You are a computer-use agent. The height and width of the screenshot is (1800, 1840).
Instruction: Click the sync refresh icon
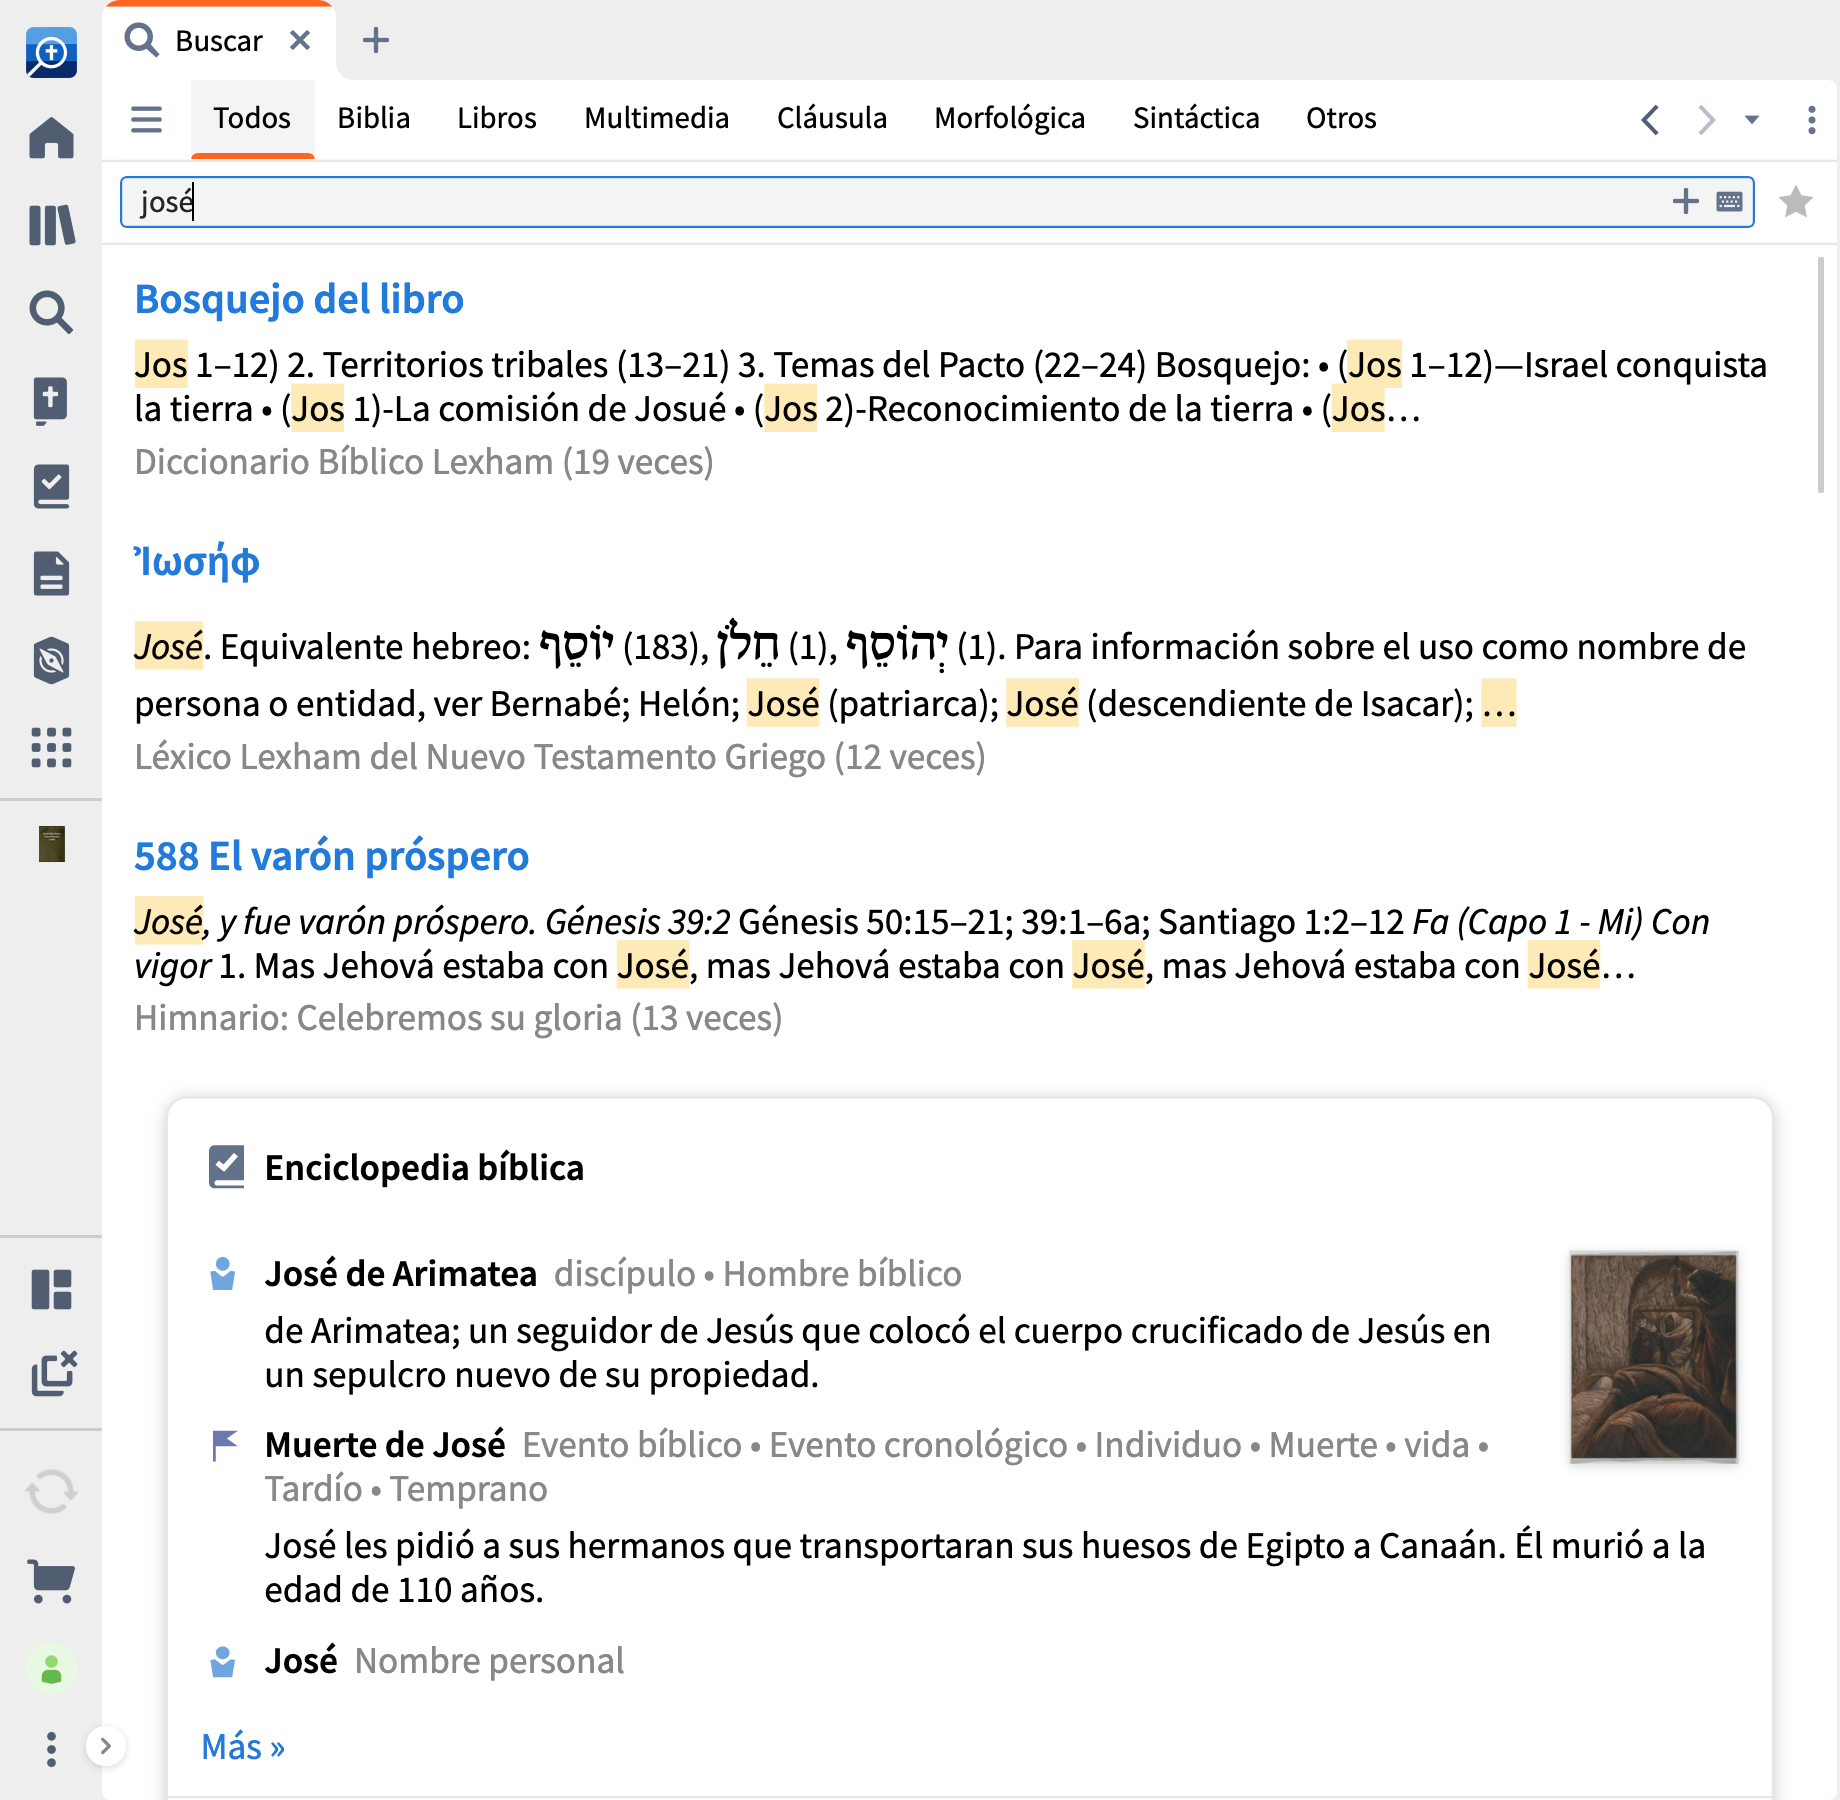(x=51, y=1492)
